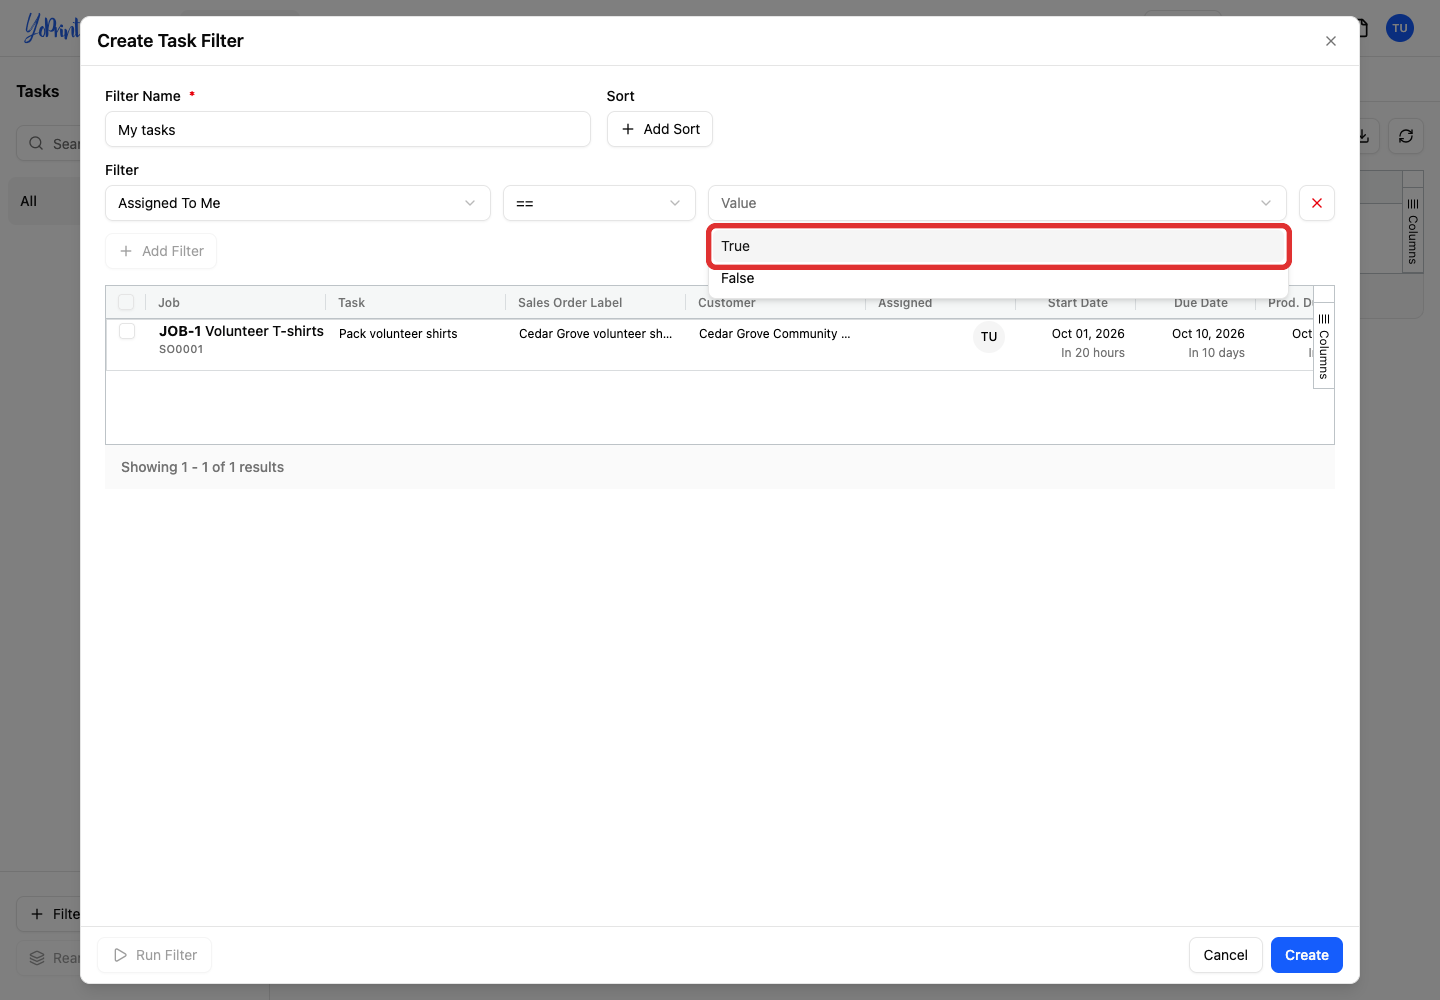The image size is (1440, 1000).
Task: Click the Run Filter button
Action: coord(155,955)
